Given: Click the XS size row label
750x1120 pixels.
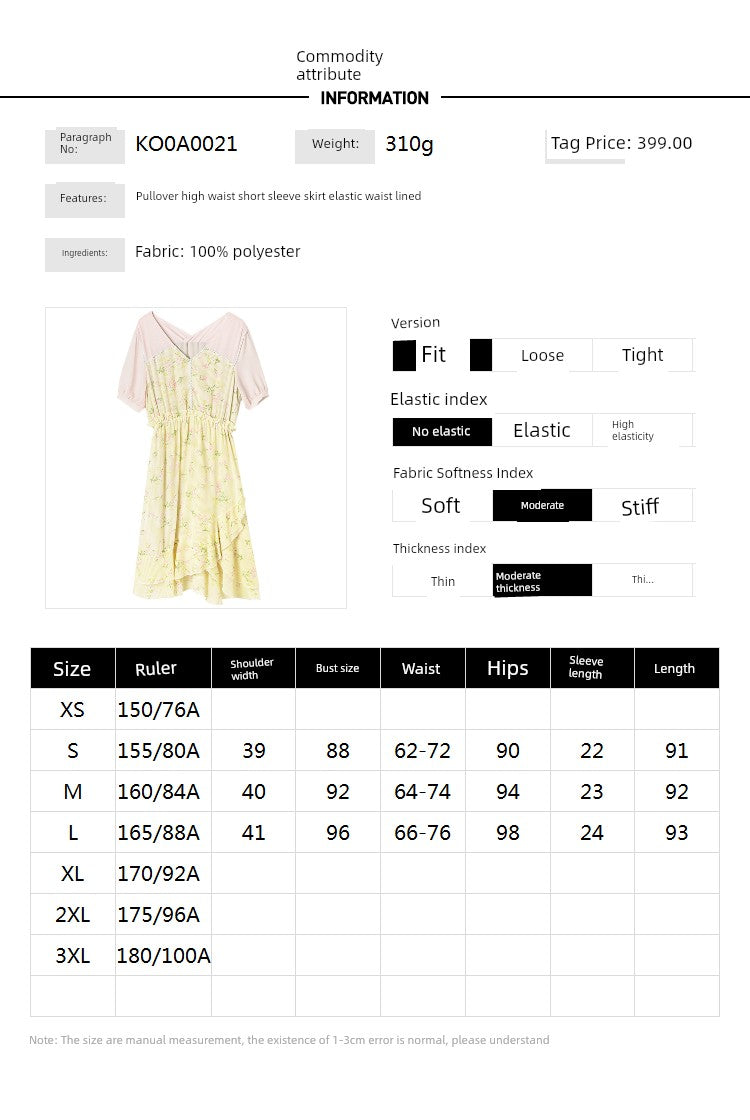Looking at the screenshot, I should point(72,709).
